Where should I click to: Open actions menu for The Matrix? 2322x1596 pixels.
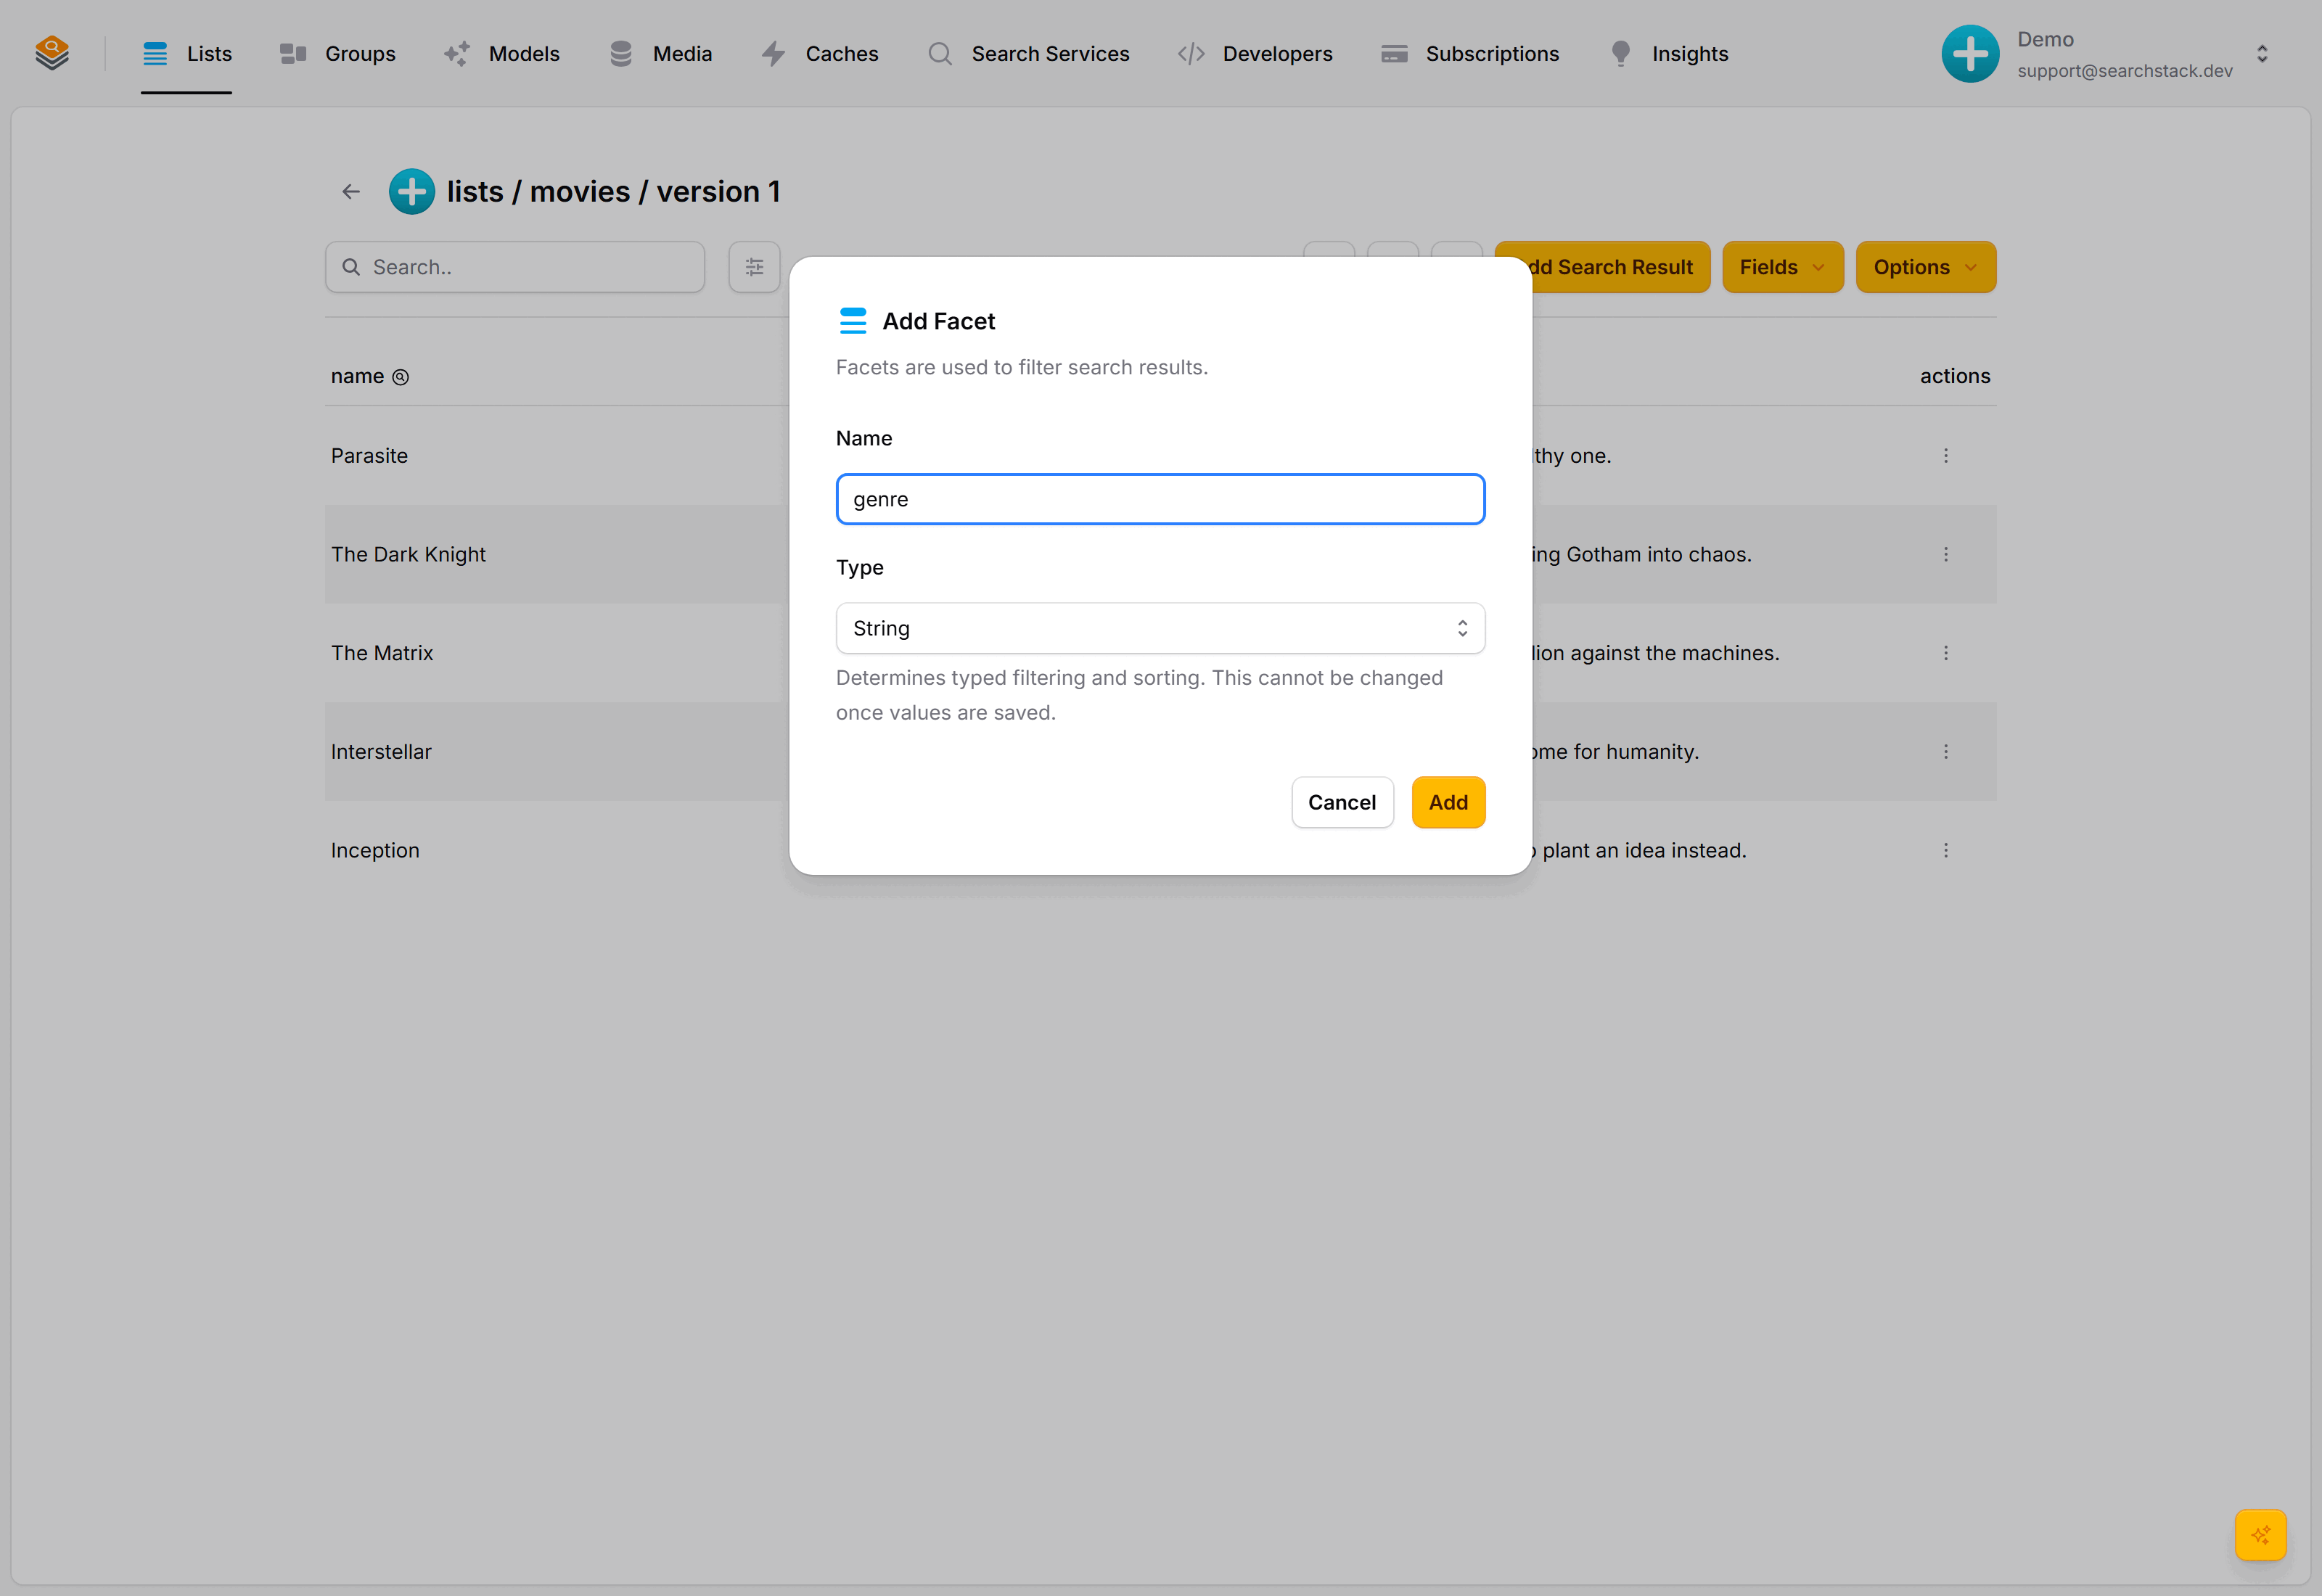1945,653
